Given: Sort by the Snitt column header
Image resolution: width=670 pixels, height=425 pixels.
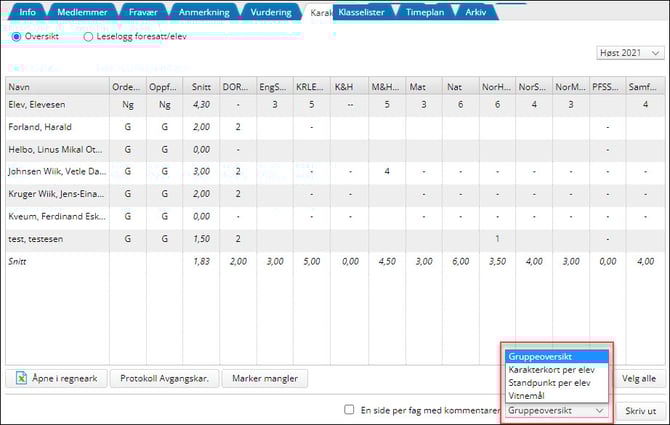Looking at the screenshot, I should [x=200, y=86].
